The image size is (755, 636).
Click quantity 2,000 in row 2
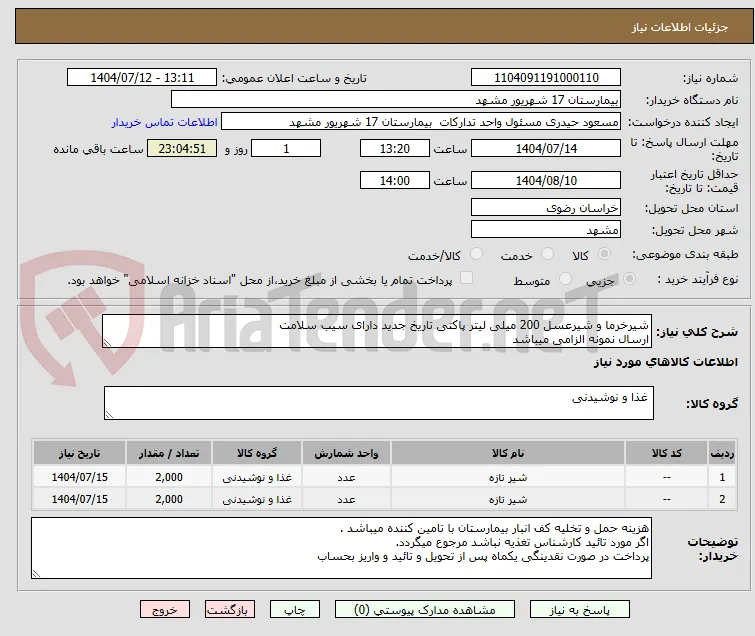(169, 499)
